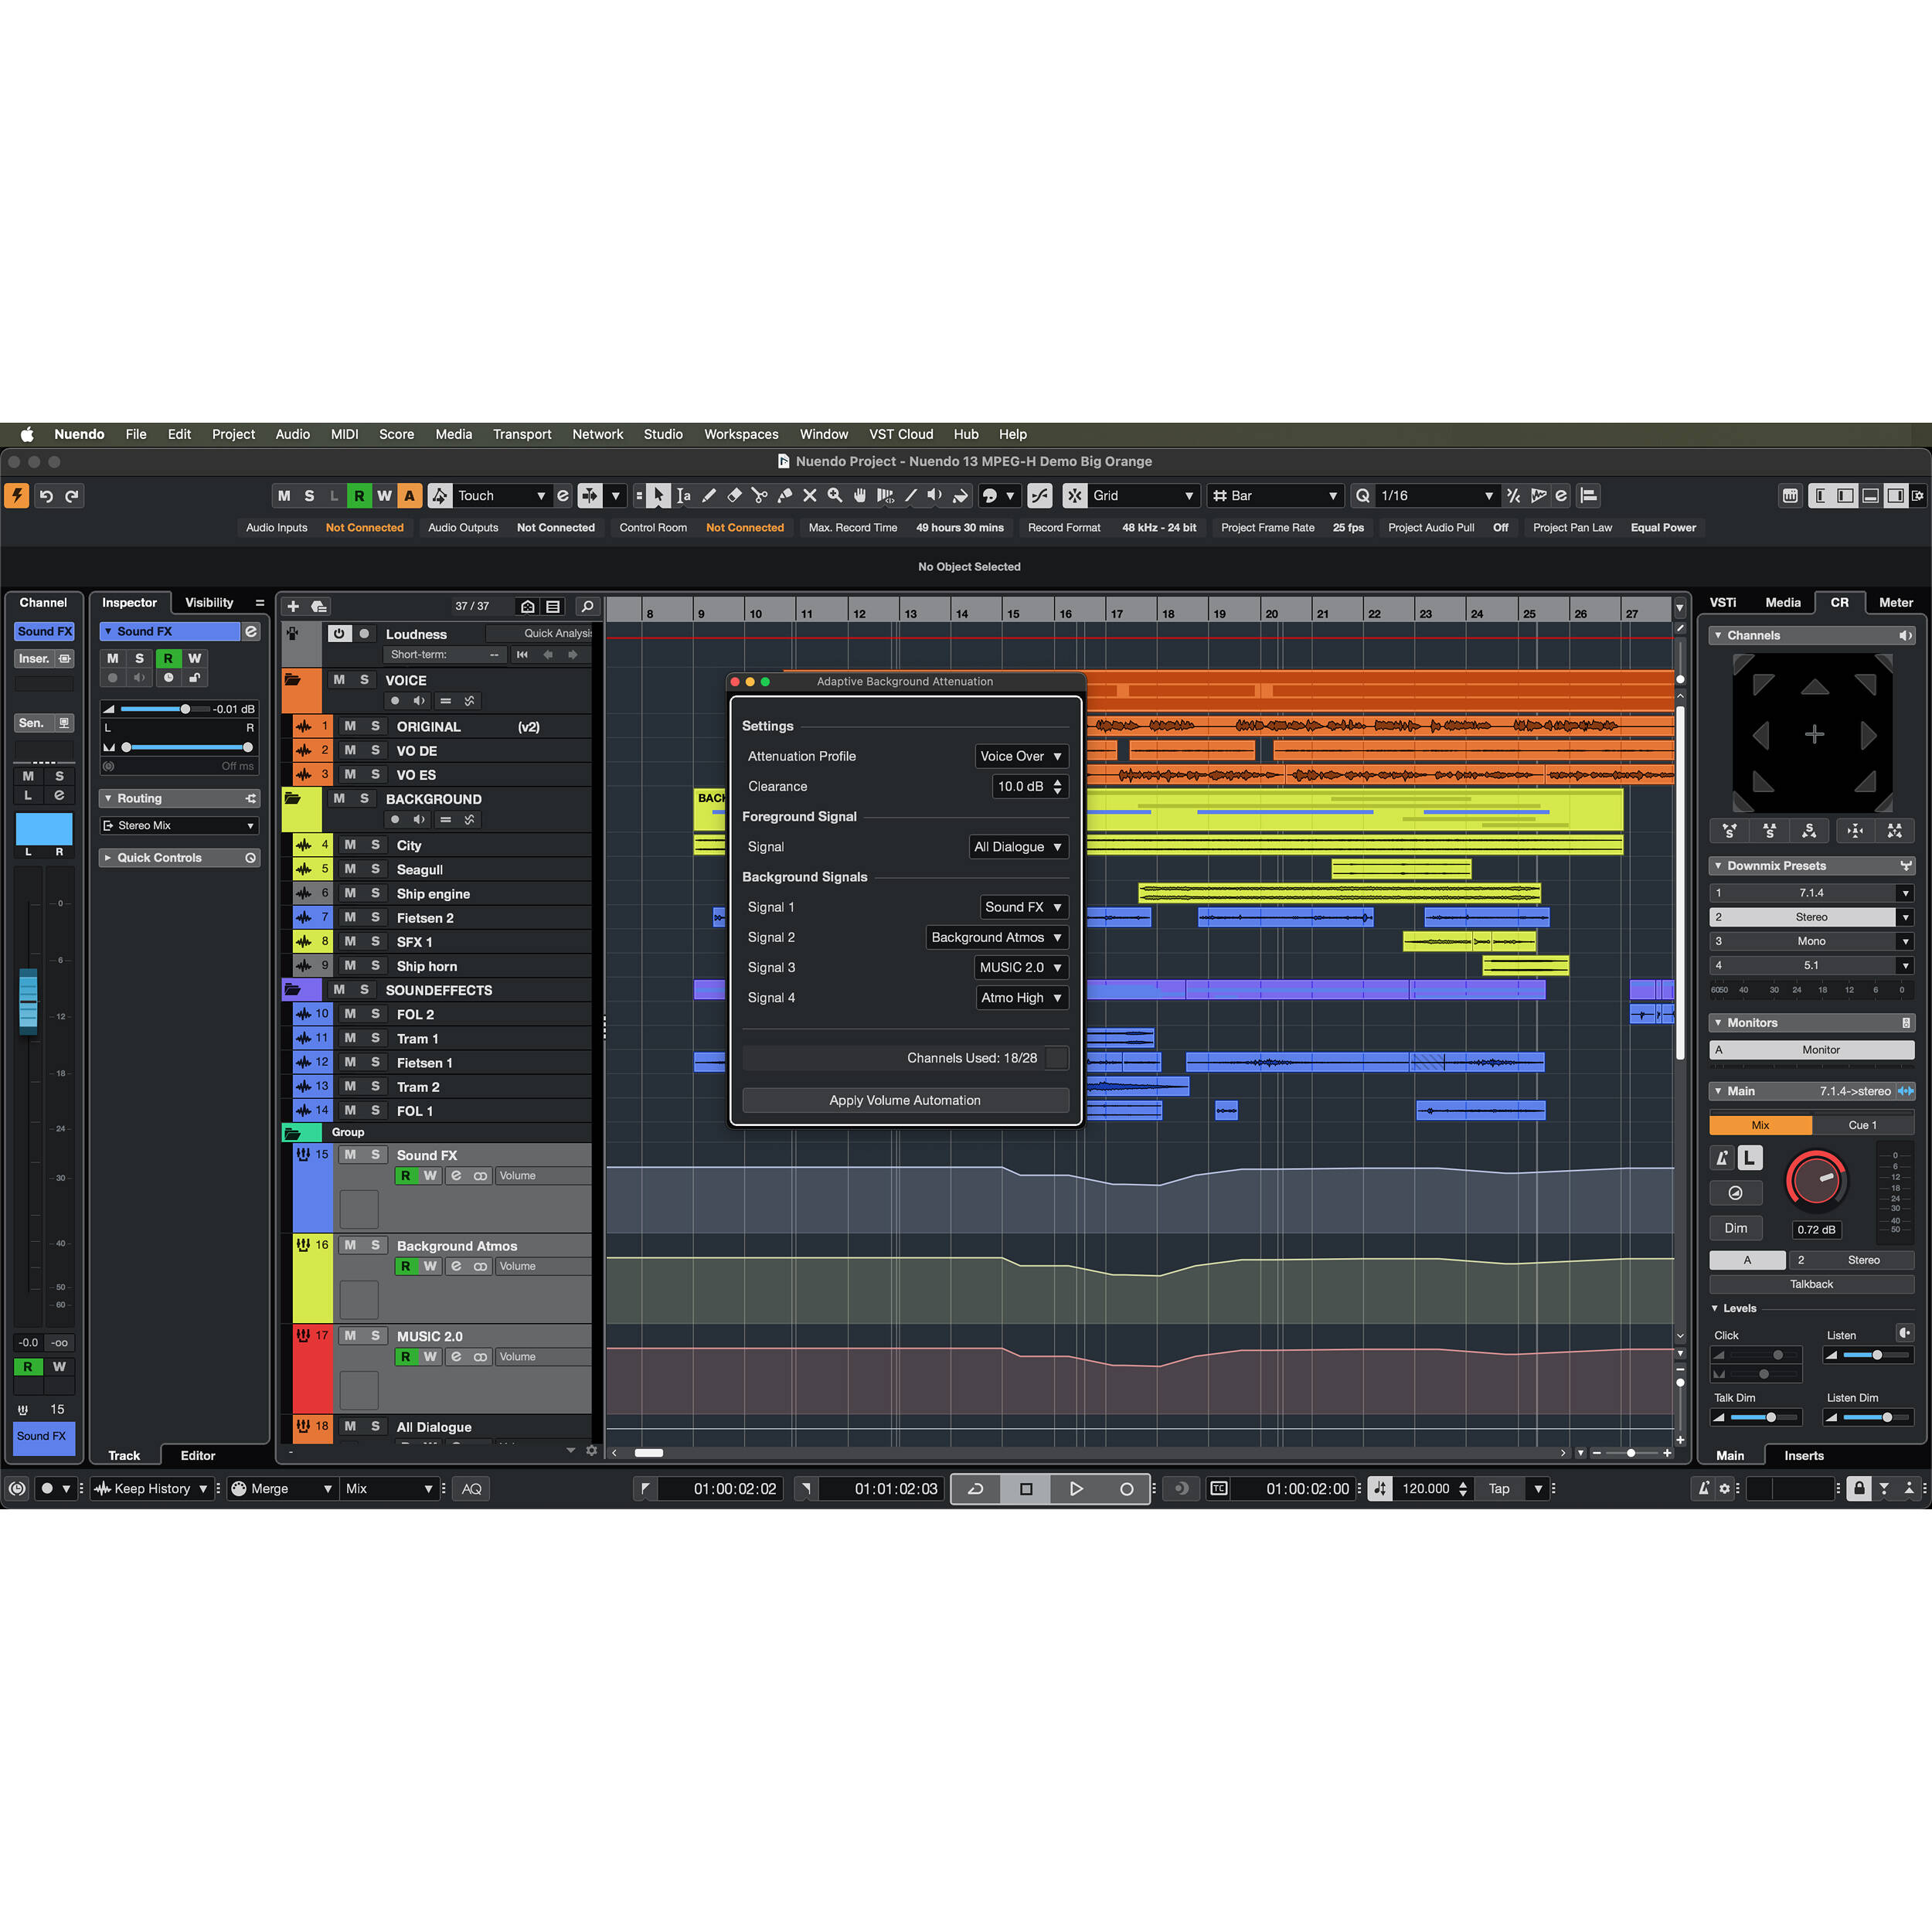Solo the Ship engine track
The width and height of the screenshot is (1932, 1932).
375,894
